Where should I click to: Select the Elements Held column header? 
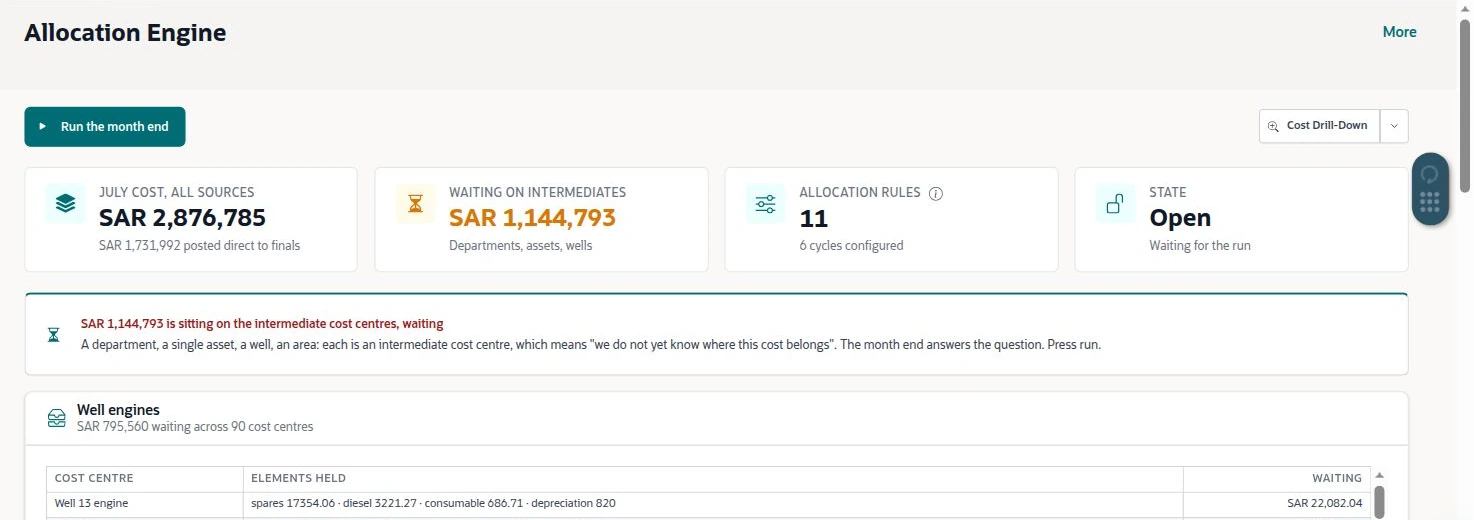tap(713, 478)
